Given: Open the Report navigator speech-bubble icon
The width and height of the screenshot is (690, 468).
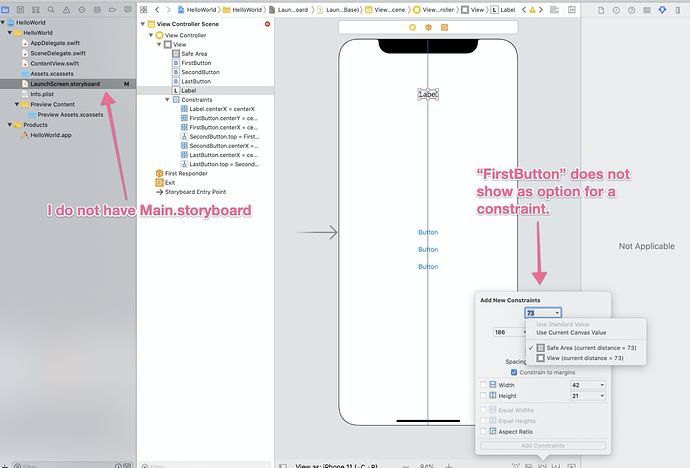Looking at the screenshot, I should (x=128, y=9).
